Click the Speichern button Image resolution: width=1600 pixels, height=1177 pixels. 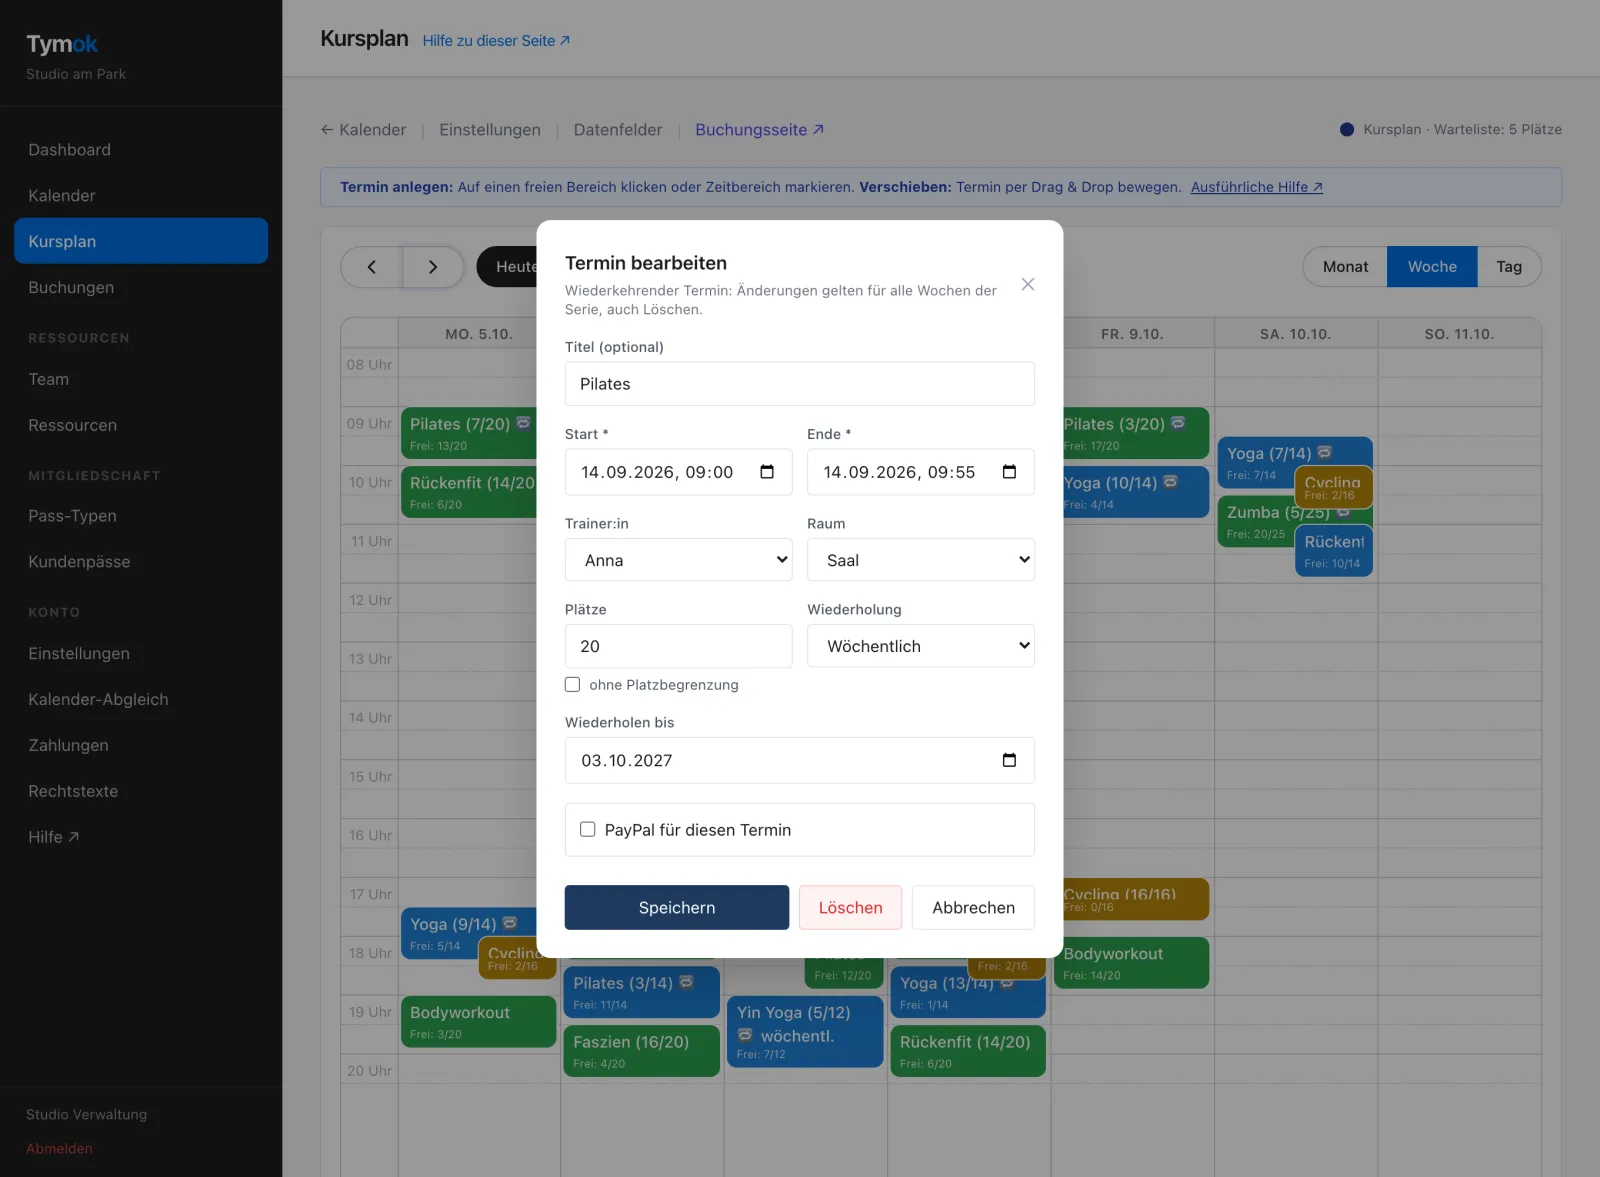tap(677, 908)
